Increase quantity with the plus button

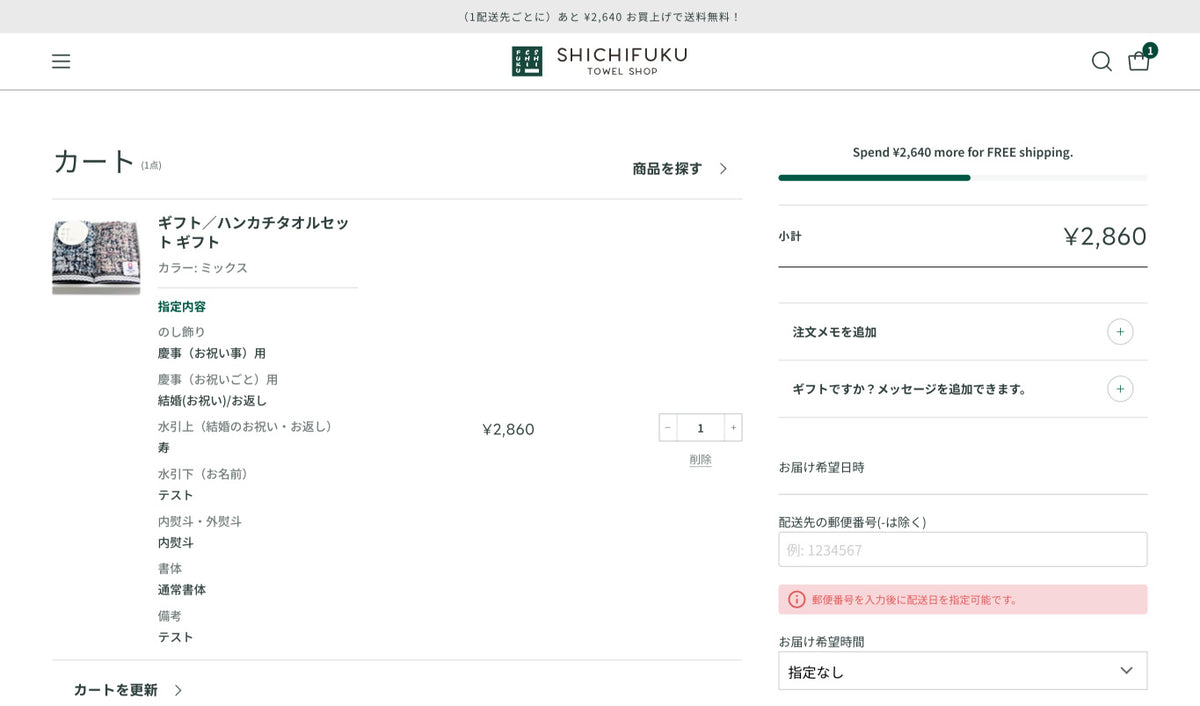[733, 428]
